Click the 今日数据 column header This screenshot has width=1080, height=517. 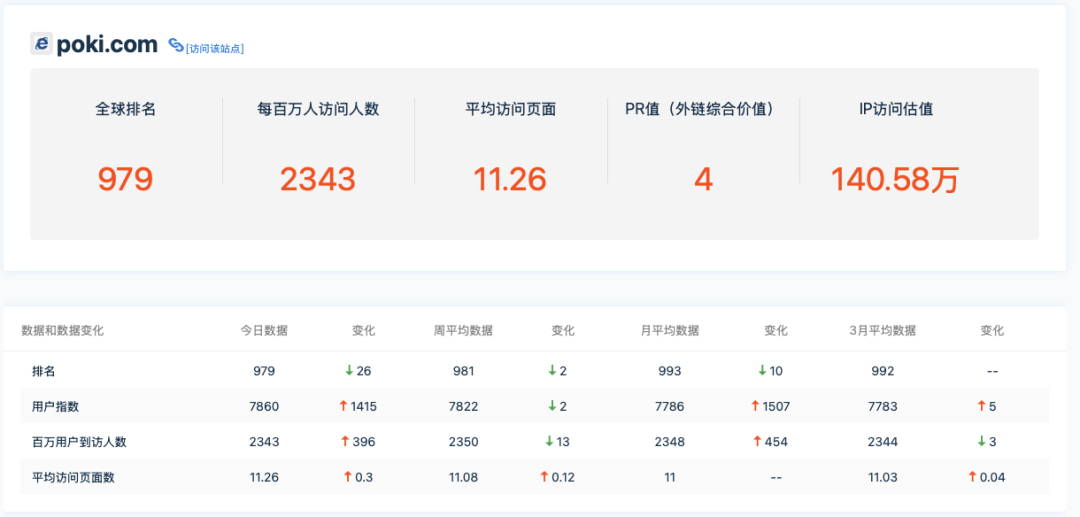(x=264, y=330)
